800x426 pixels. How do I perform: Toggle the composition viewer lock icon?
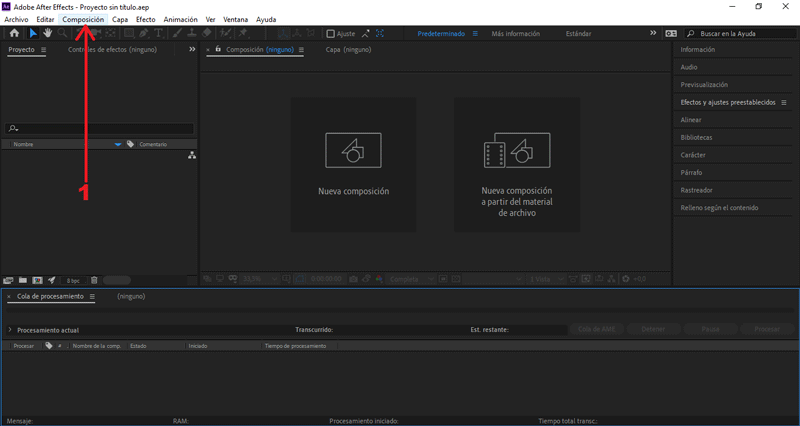pos(218,49)
